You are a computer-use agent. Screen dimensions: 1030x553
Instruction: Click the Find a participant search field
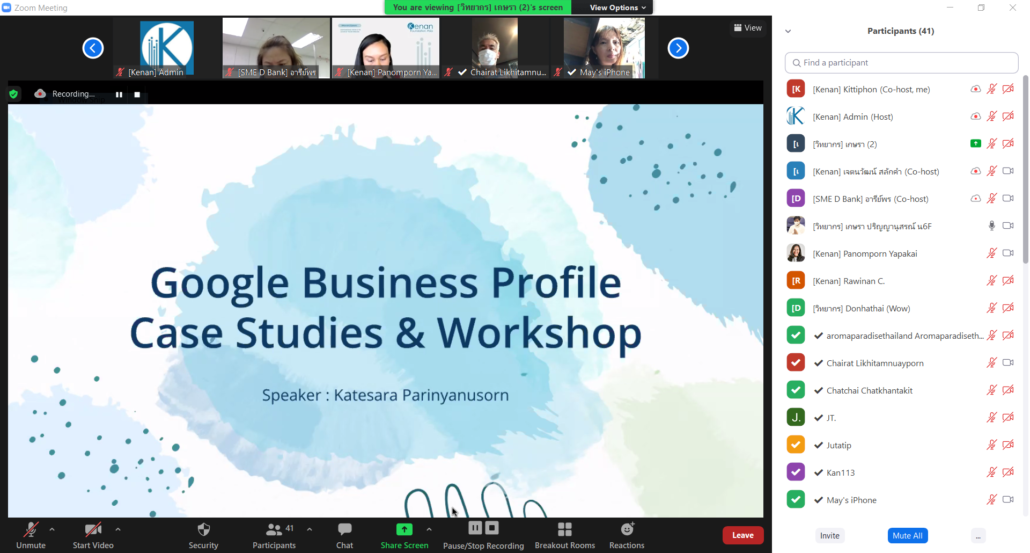point(901,62)
